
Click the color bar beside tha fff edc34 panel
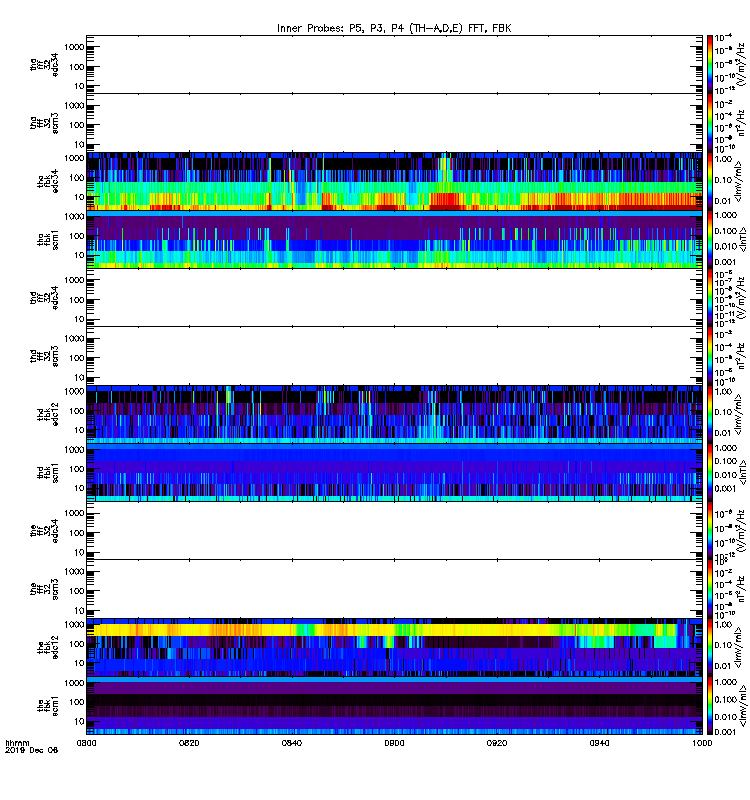coord(709,65)
